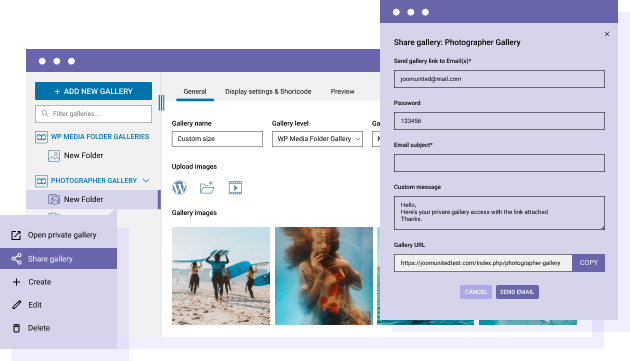Collapse the Photographer Gallery chevron
Image resolution: width=630 pixels, height=361 pixels.
click(x=146, y=180)
